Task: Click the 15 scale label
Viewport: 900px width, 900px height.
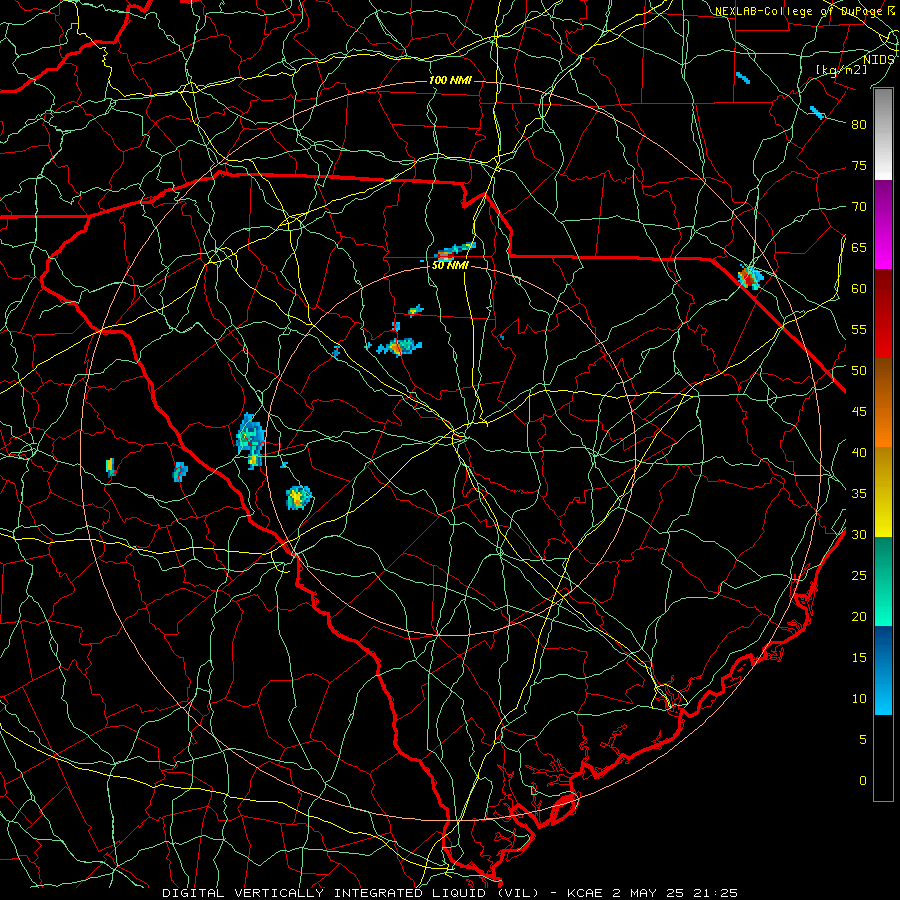Action: coord(859,658)
